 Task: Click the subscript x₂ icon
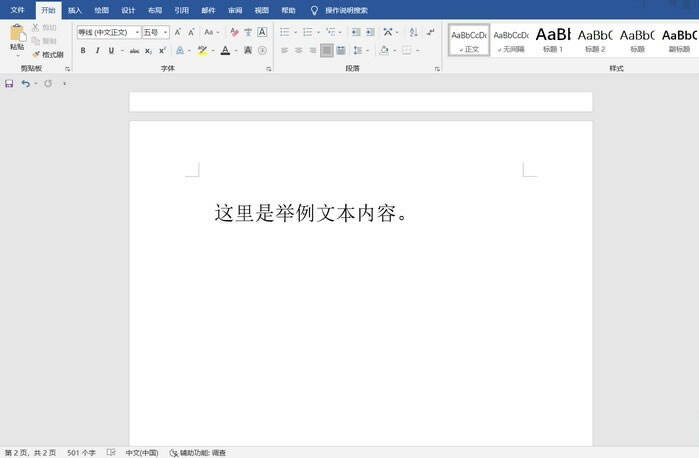(149, 50)
